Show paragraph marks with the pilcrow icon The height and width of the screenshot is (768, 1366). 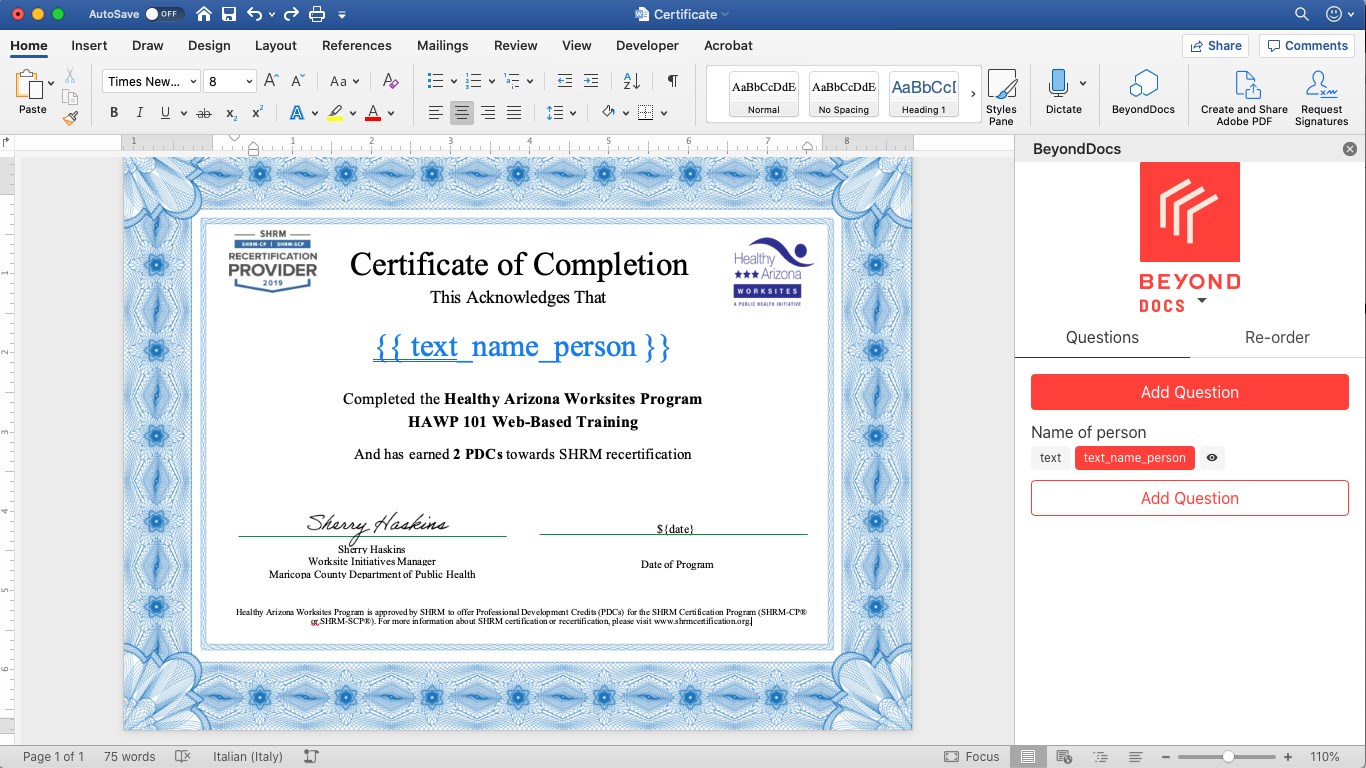[673, 81]
